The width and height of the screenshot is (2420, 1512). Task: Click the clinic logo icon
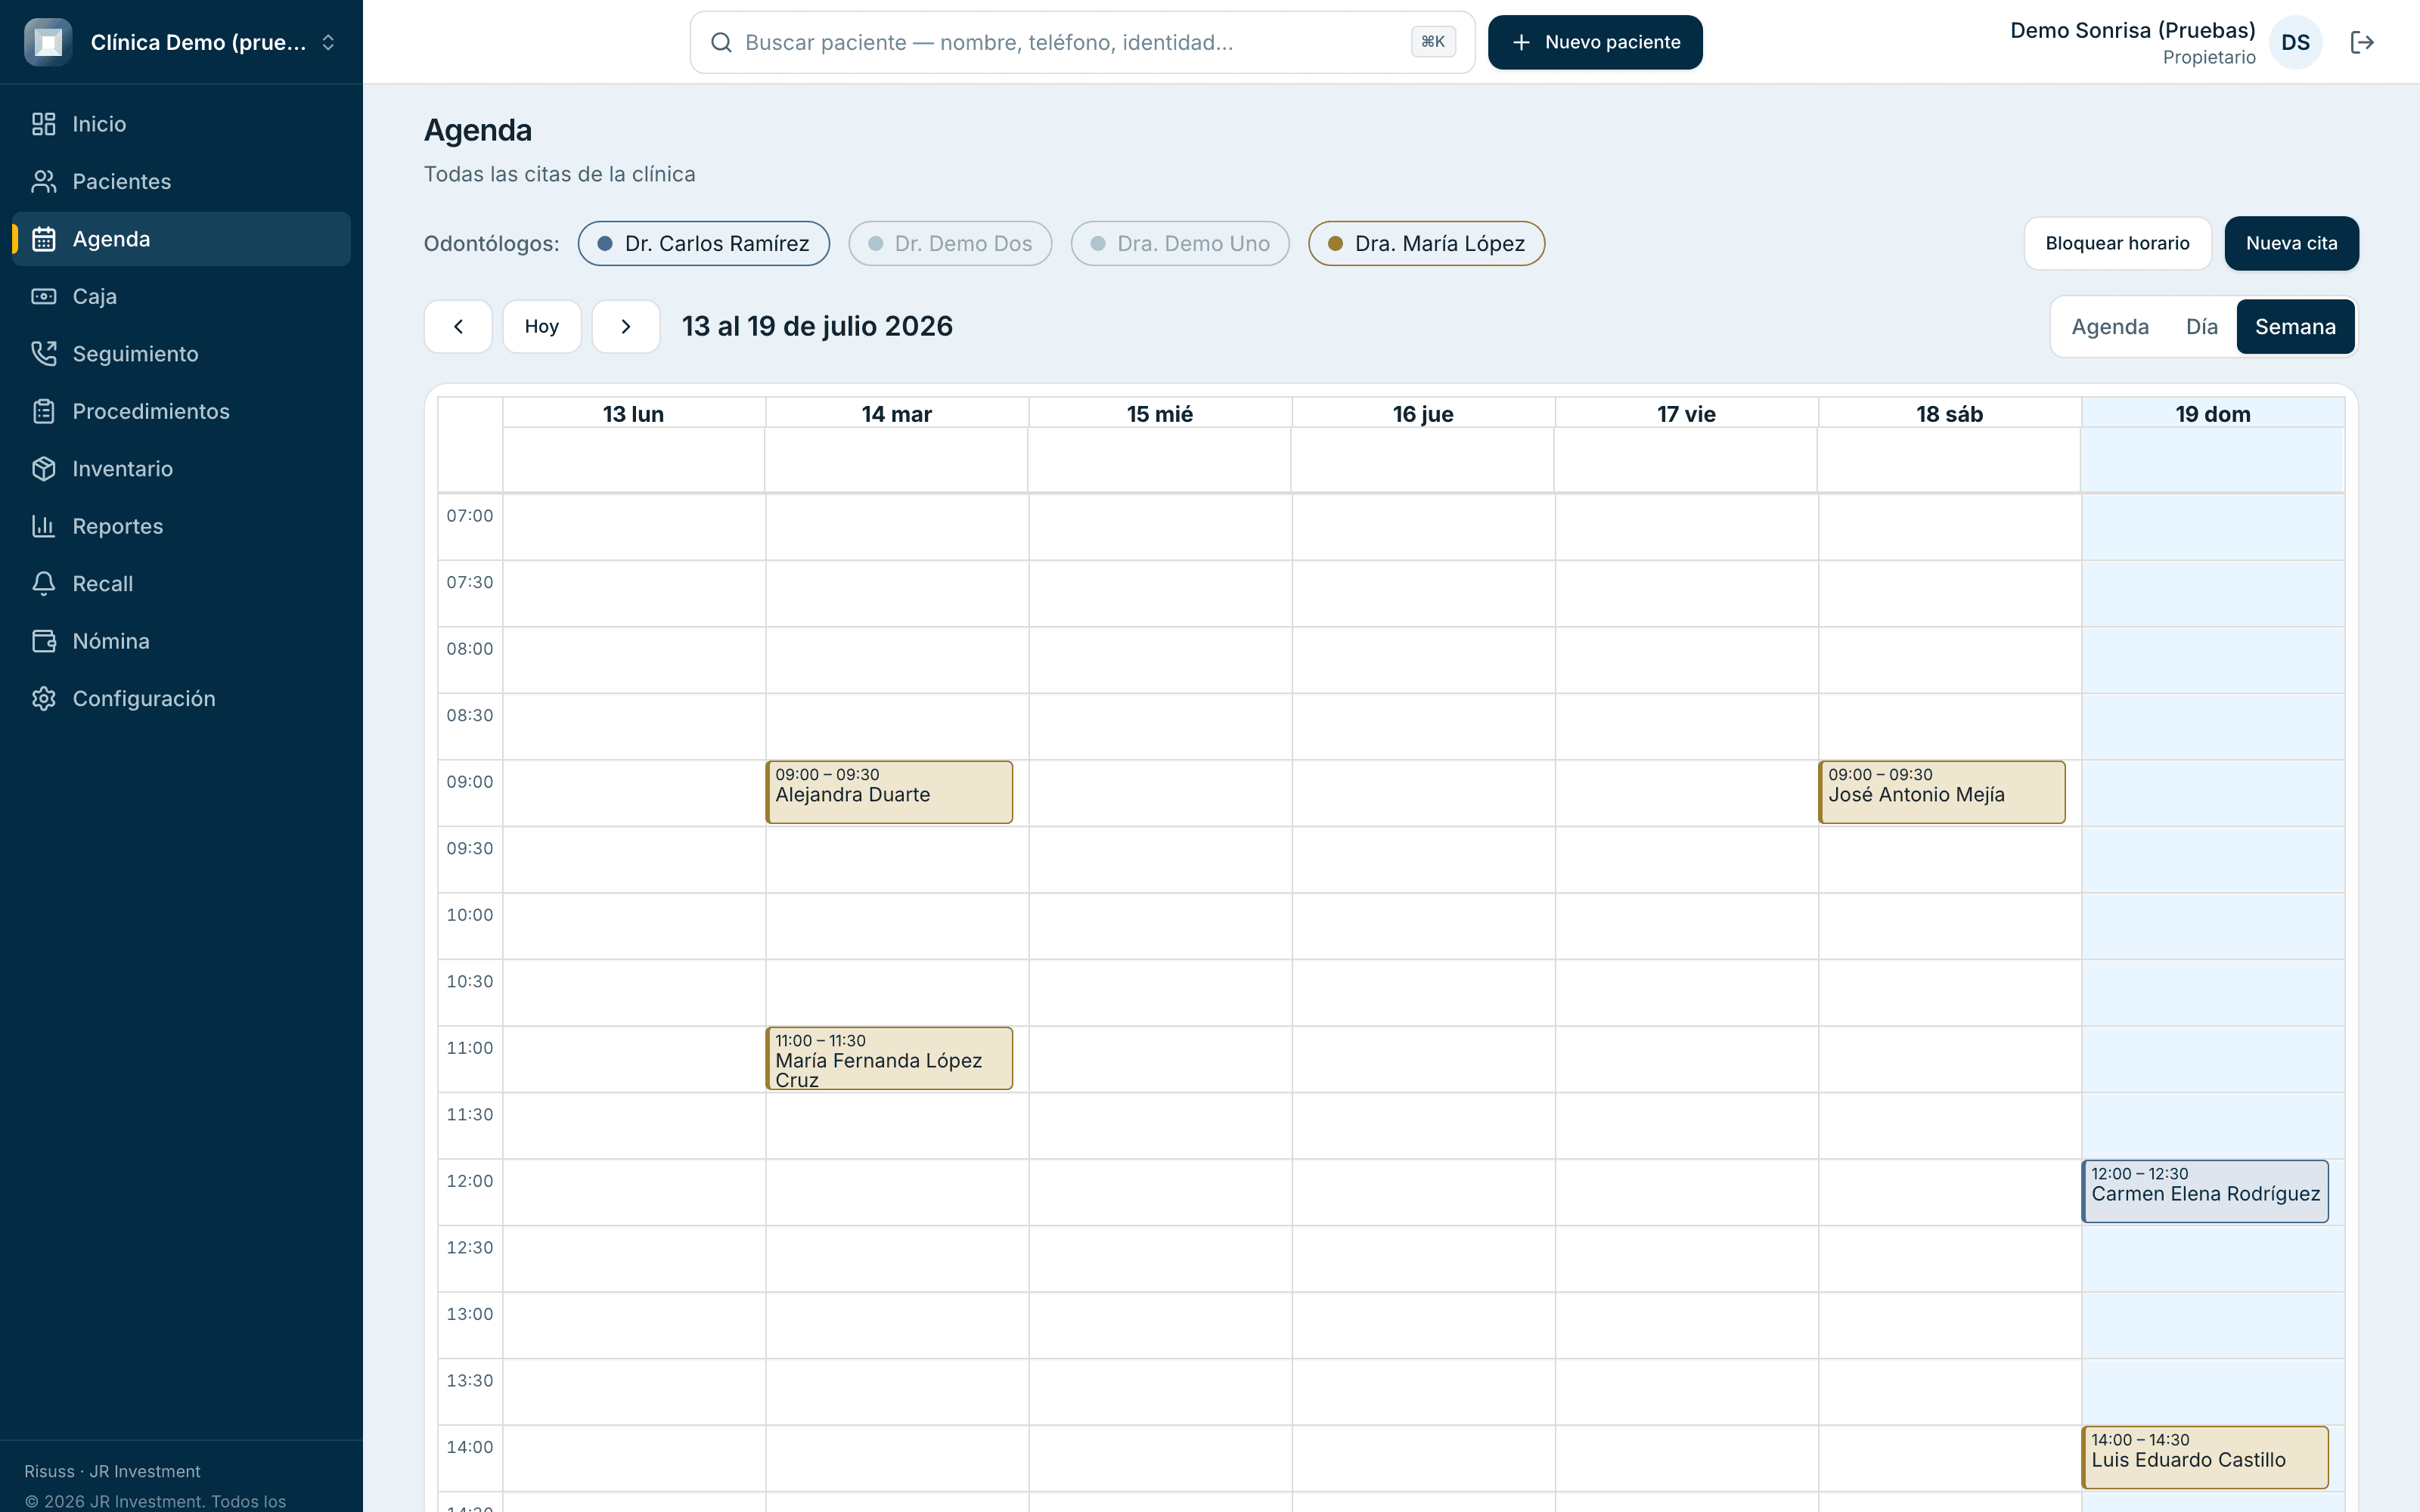pyautogui.click(x=48, y=42)
